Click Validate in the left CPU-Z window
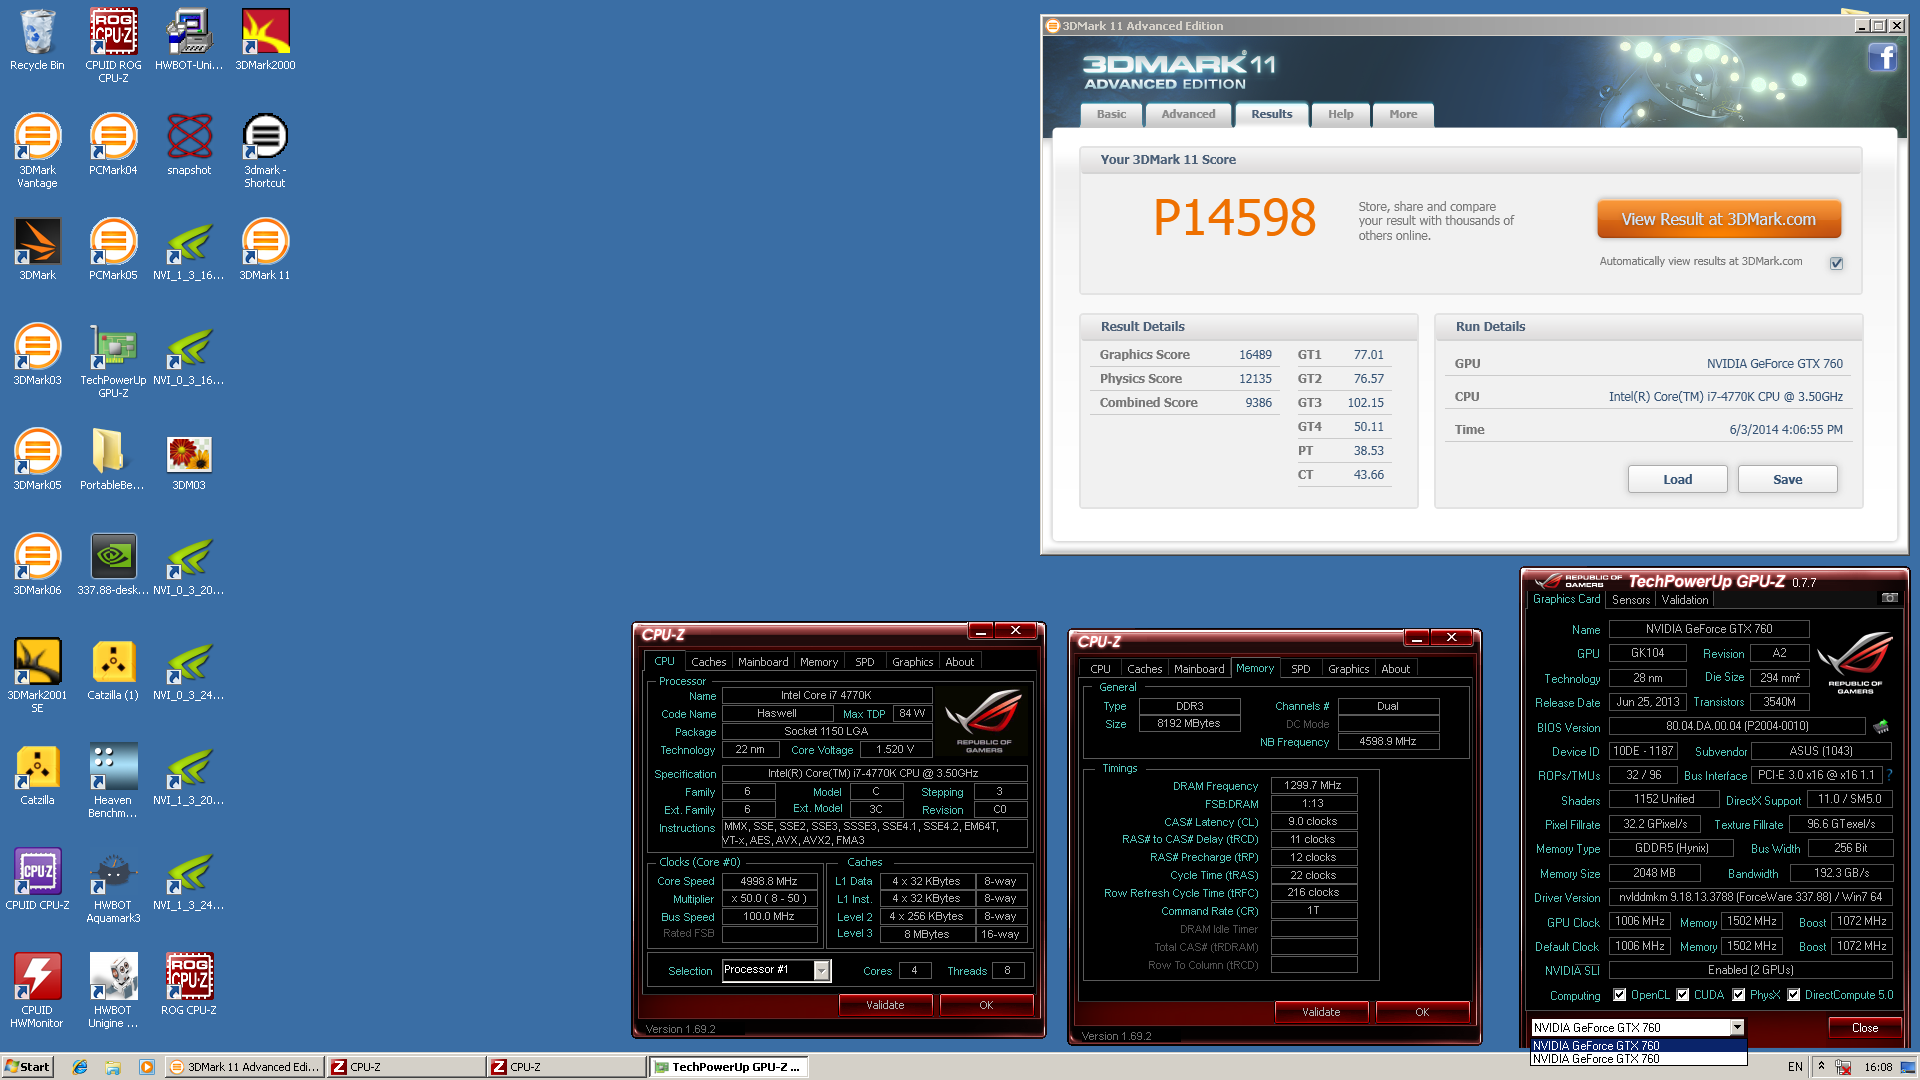 (x=885, y=1005)
